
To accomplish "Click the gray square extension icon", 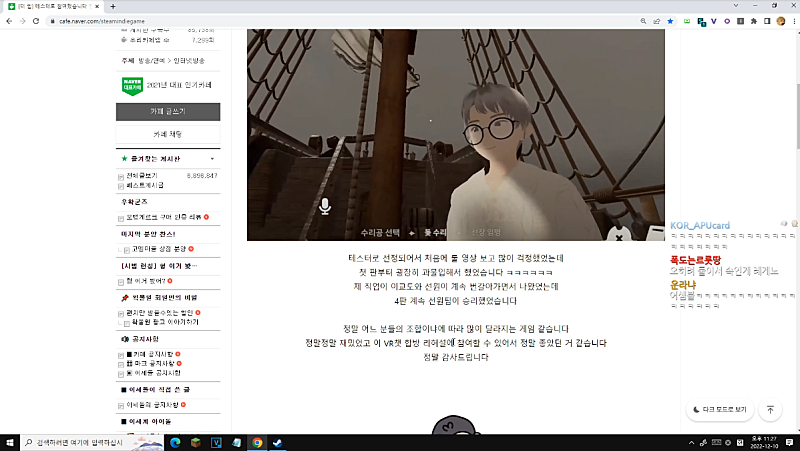I will [740, 21].
